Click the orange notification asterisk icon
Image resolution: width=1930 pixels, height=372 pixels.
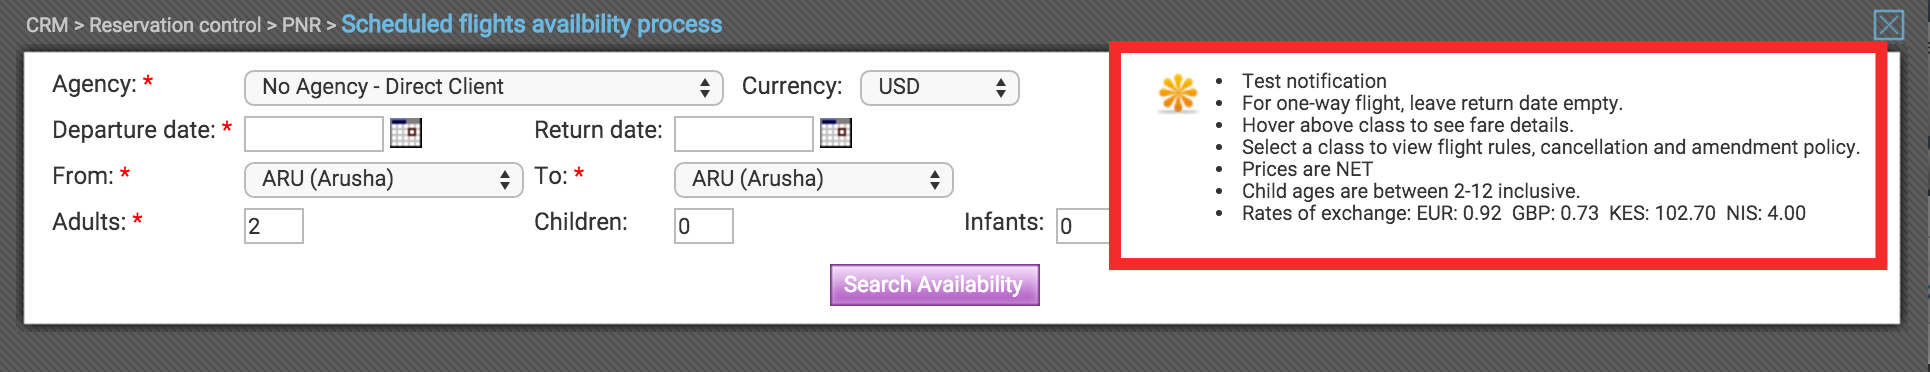coord(1178,93)
